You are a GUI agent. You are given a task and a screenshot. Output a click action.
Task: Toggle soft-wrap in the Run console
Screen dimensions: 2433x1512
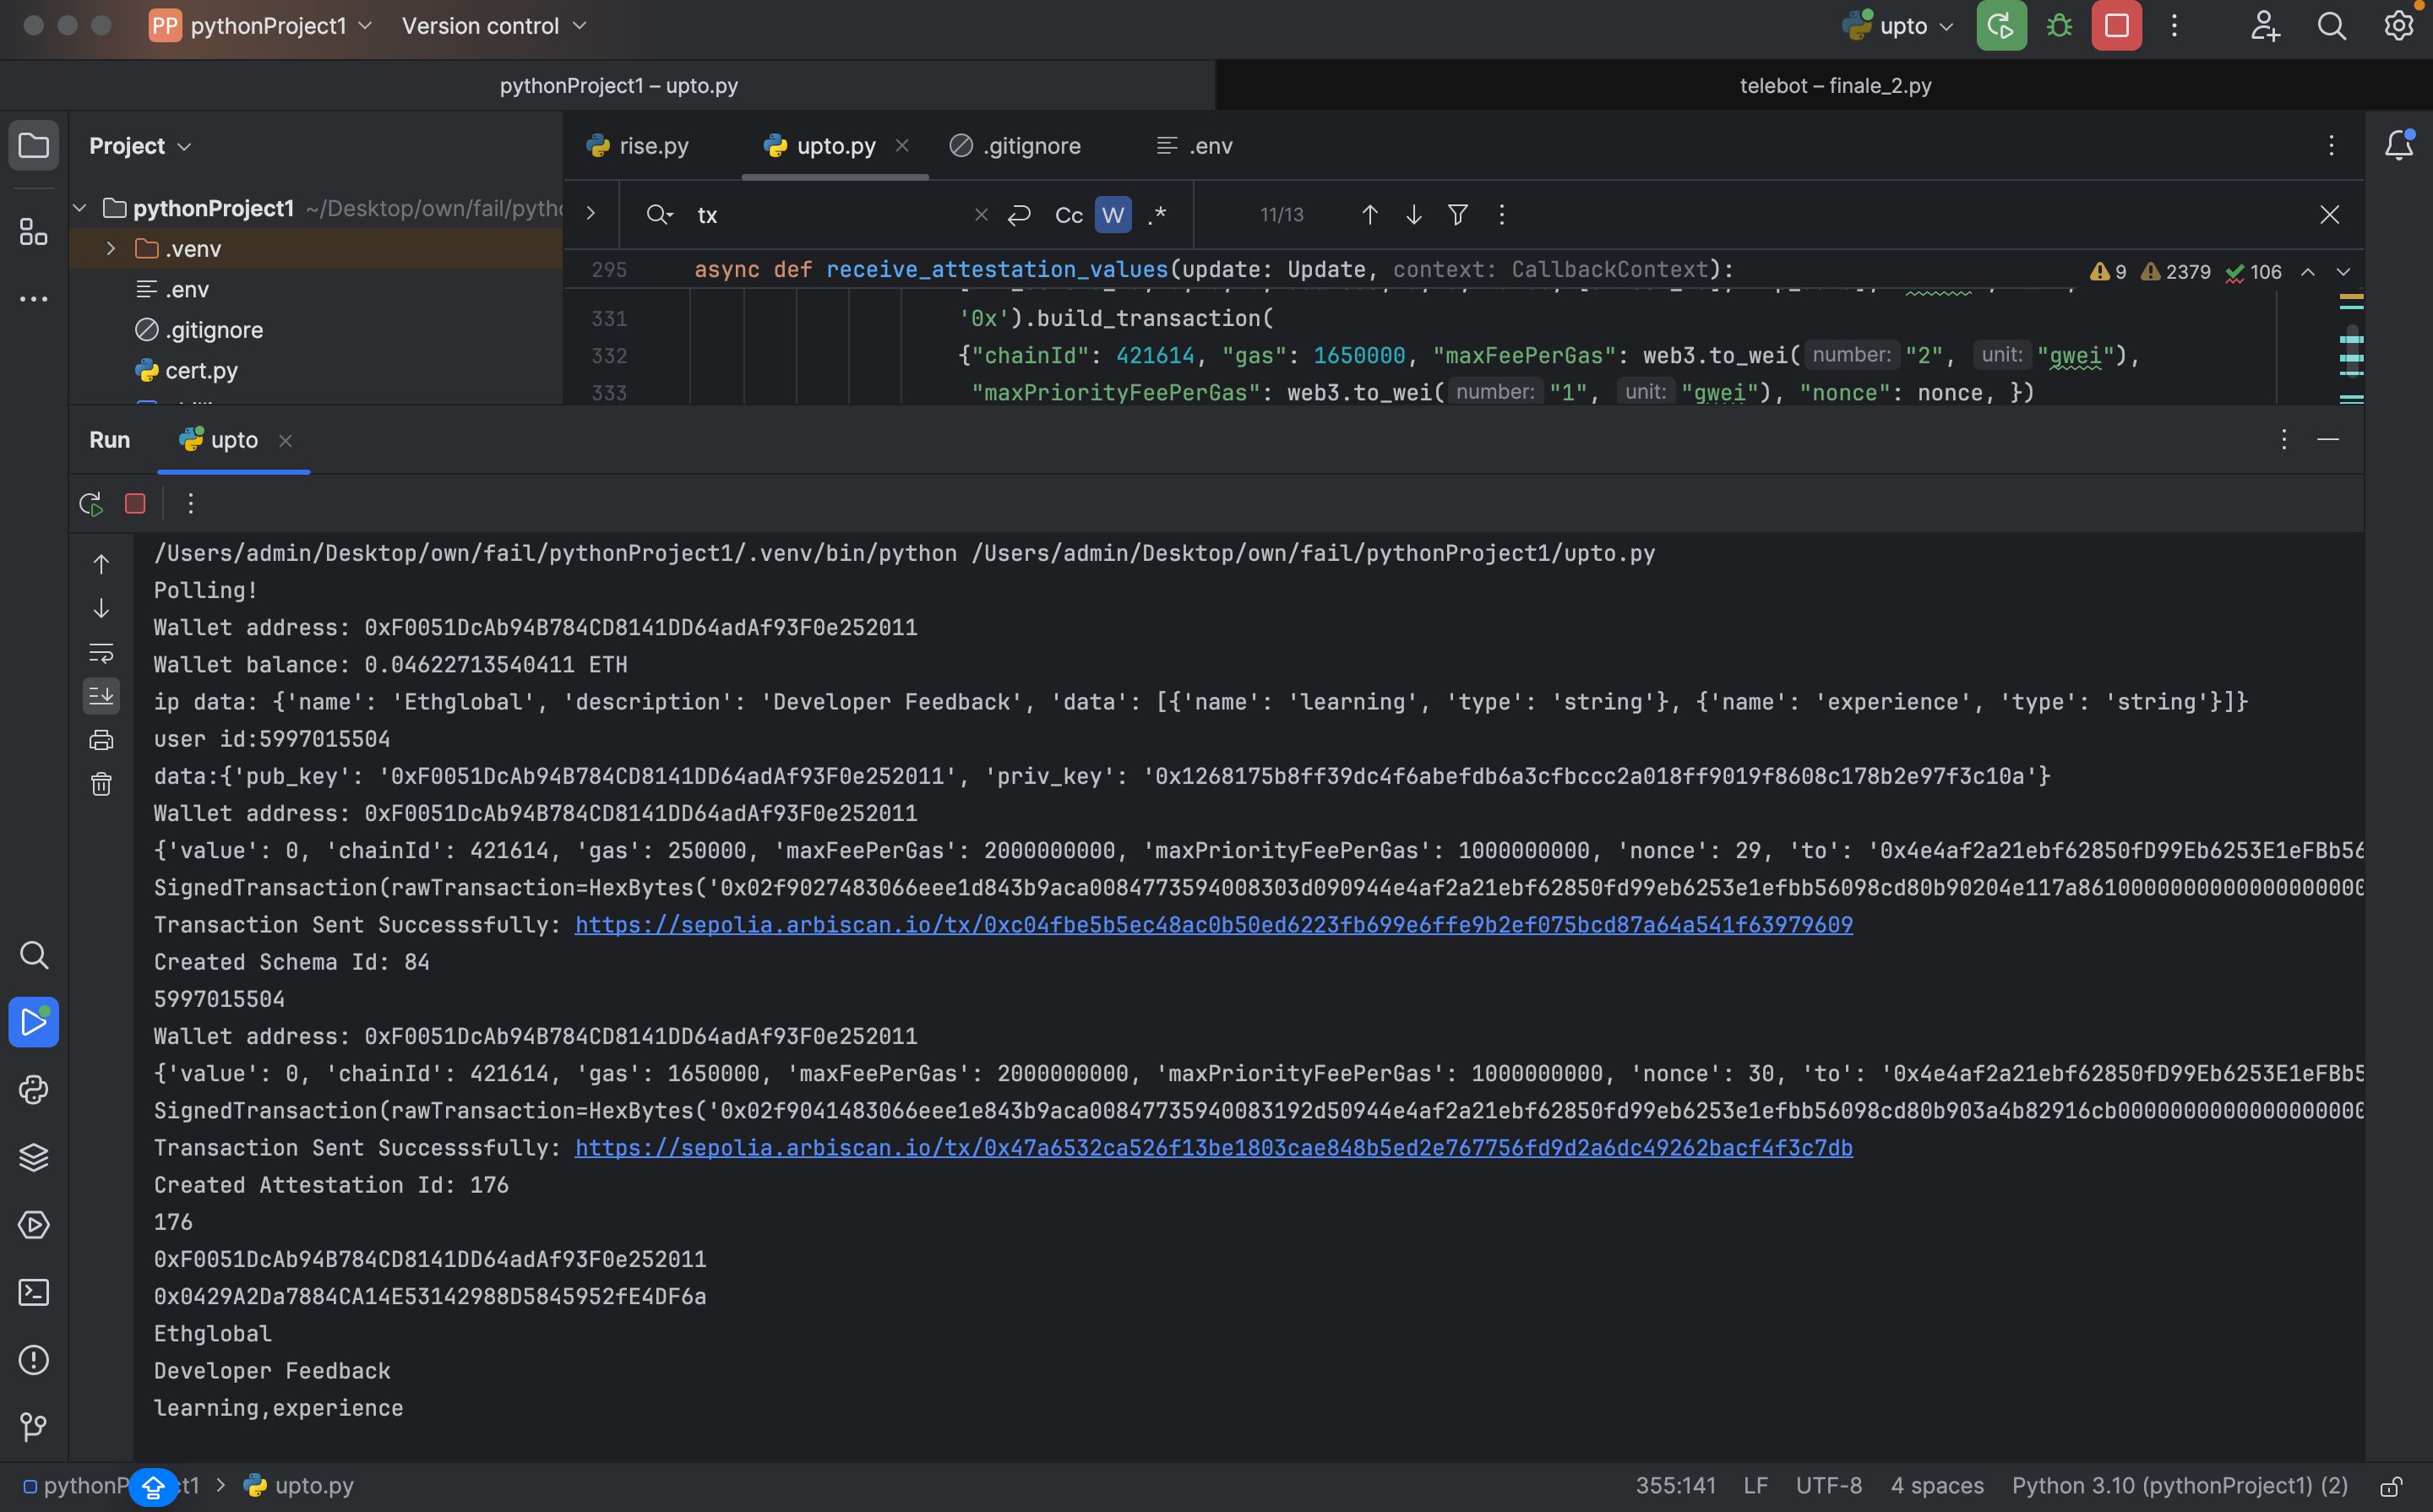point(101,652)
